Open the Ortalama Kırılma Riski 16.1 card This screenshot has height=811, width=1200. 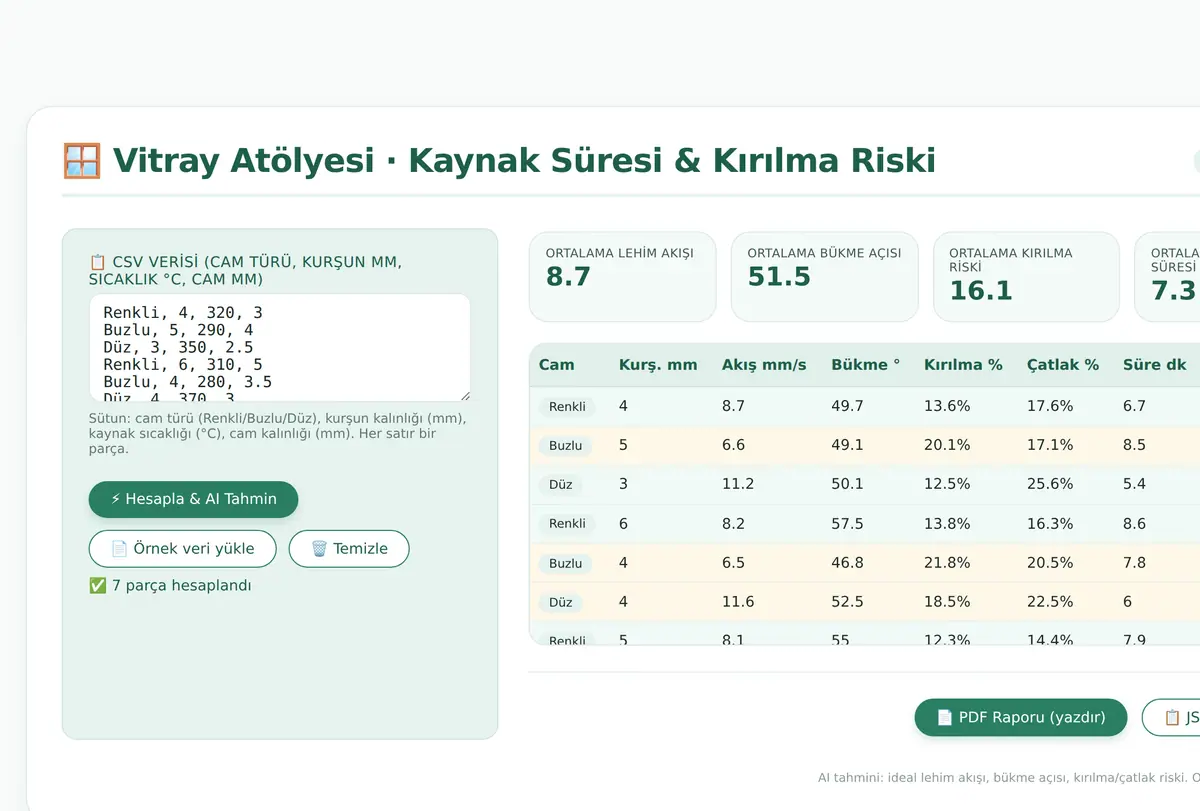click(x=1026, y=277)
